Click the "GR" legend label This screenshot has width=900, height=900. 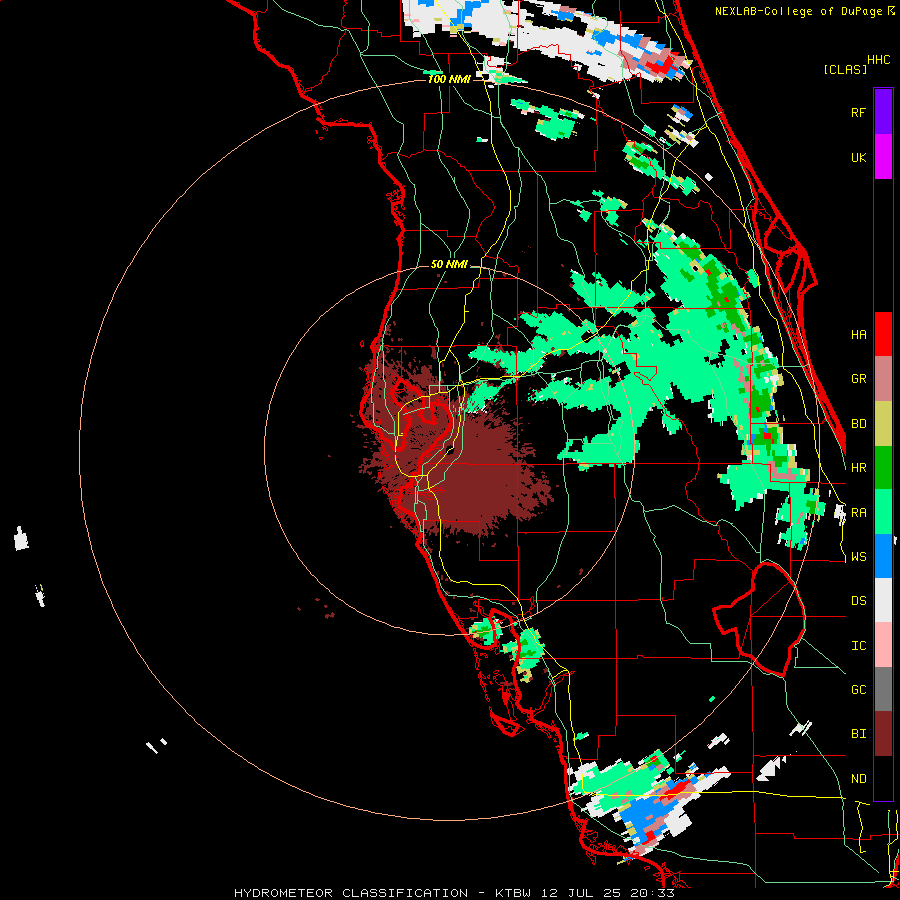click(x=858, y=379)
